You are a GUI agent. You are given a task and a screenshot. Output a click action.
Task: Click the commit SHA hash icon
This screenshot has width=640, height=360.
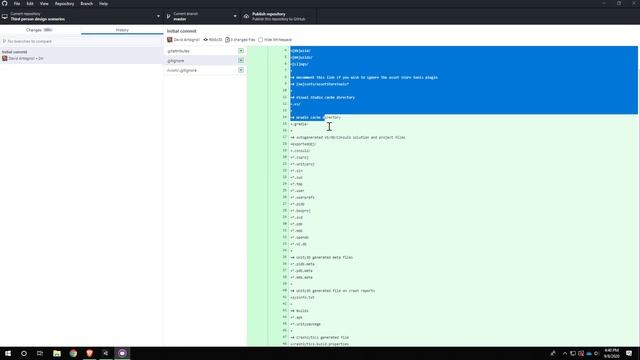click(x=205, y=40)
